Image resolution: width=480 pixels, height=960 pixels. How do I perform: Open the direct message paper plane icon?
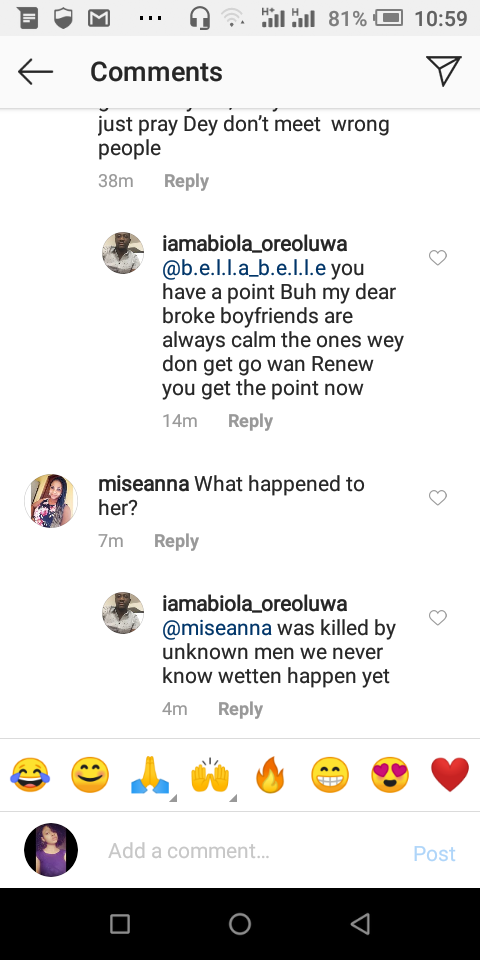click(x=443, y=71)
